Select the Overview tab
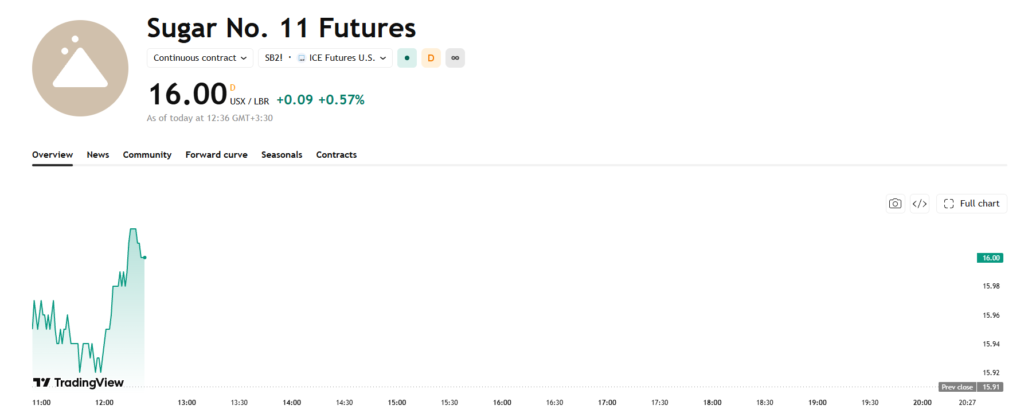The width and height of the screenshot is (1024, 413). pyautogui.click(x=52, y=155)
